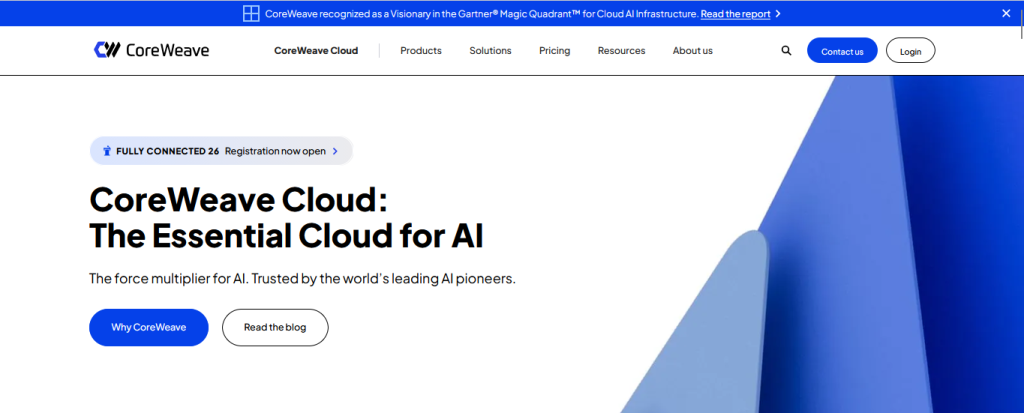Click the Read the blog button
The image size is (1024, 413).
click(x=275, y=327)
